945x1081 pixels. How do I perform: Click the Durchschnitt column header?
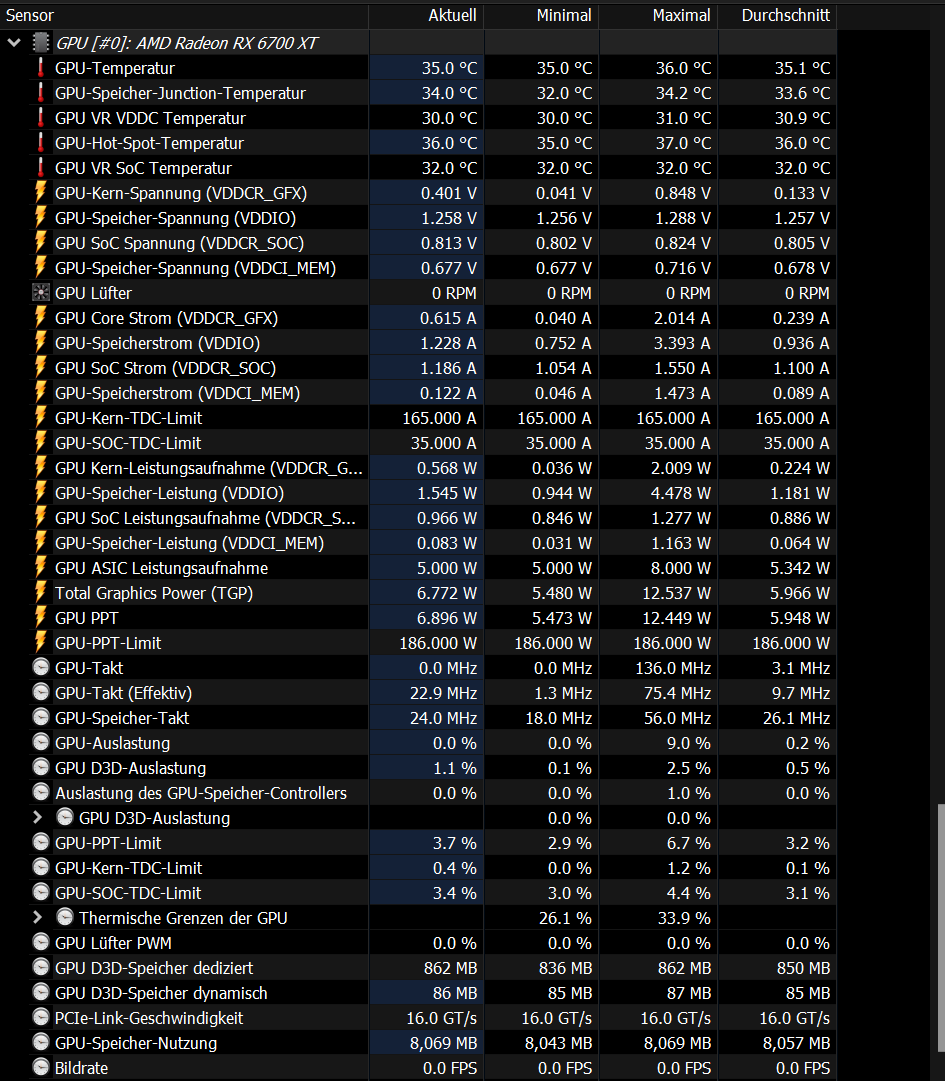778,15
